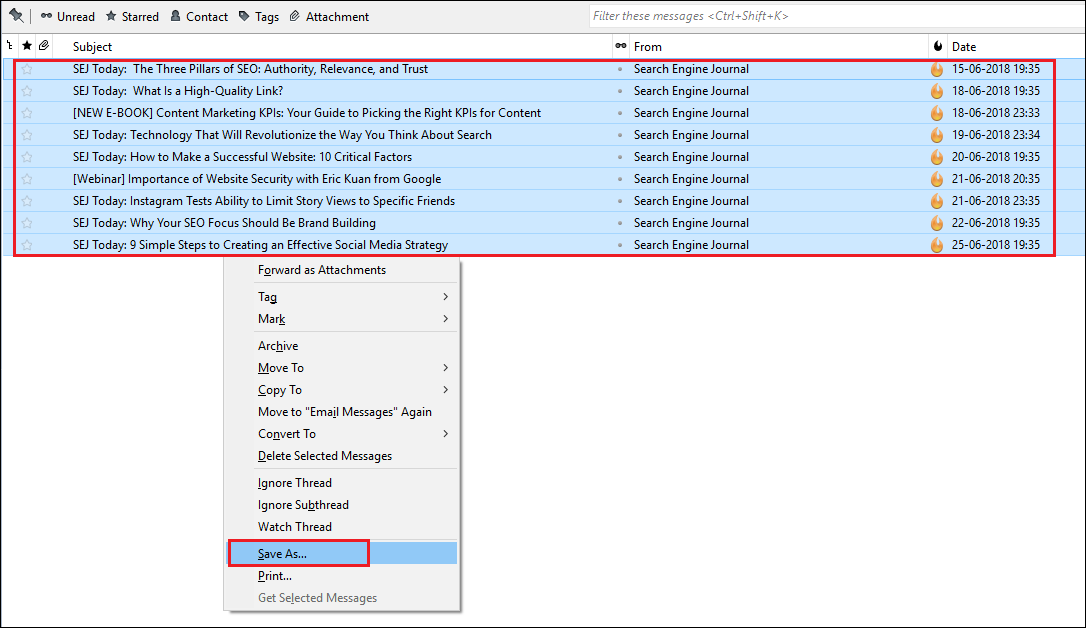Click the star column header icon
Screen dimensions: 1086x628
27,46
